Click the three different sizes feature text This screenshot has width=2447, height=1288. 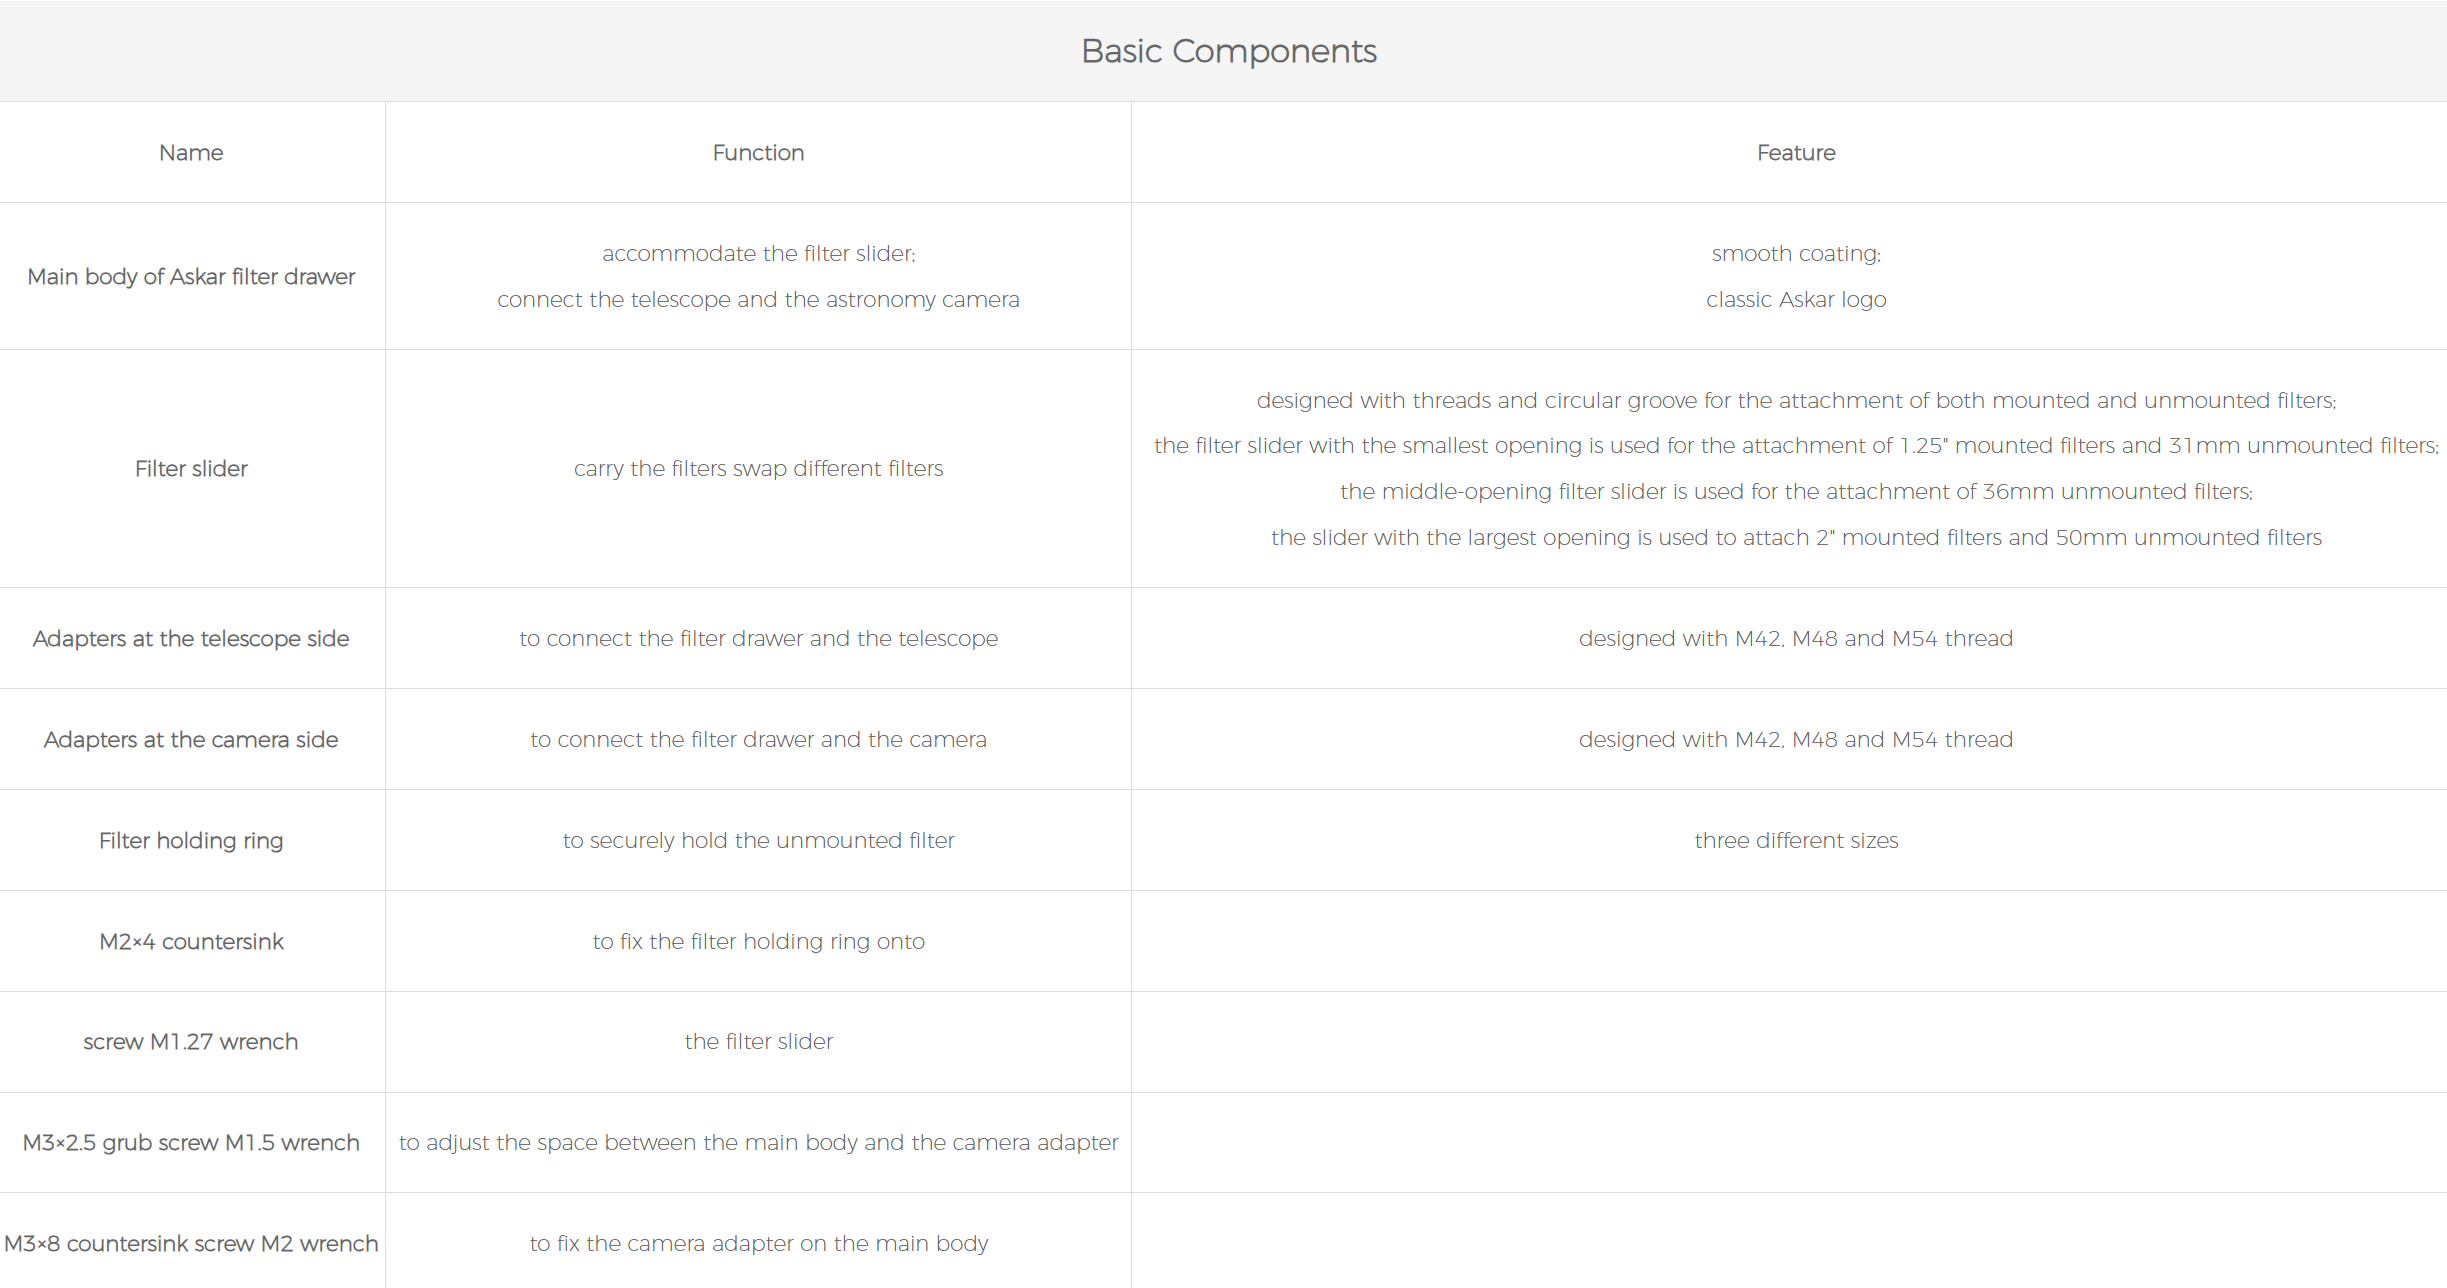click(x=1796, y=841)
